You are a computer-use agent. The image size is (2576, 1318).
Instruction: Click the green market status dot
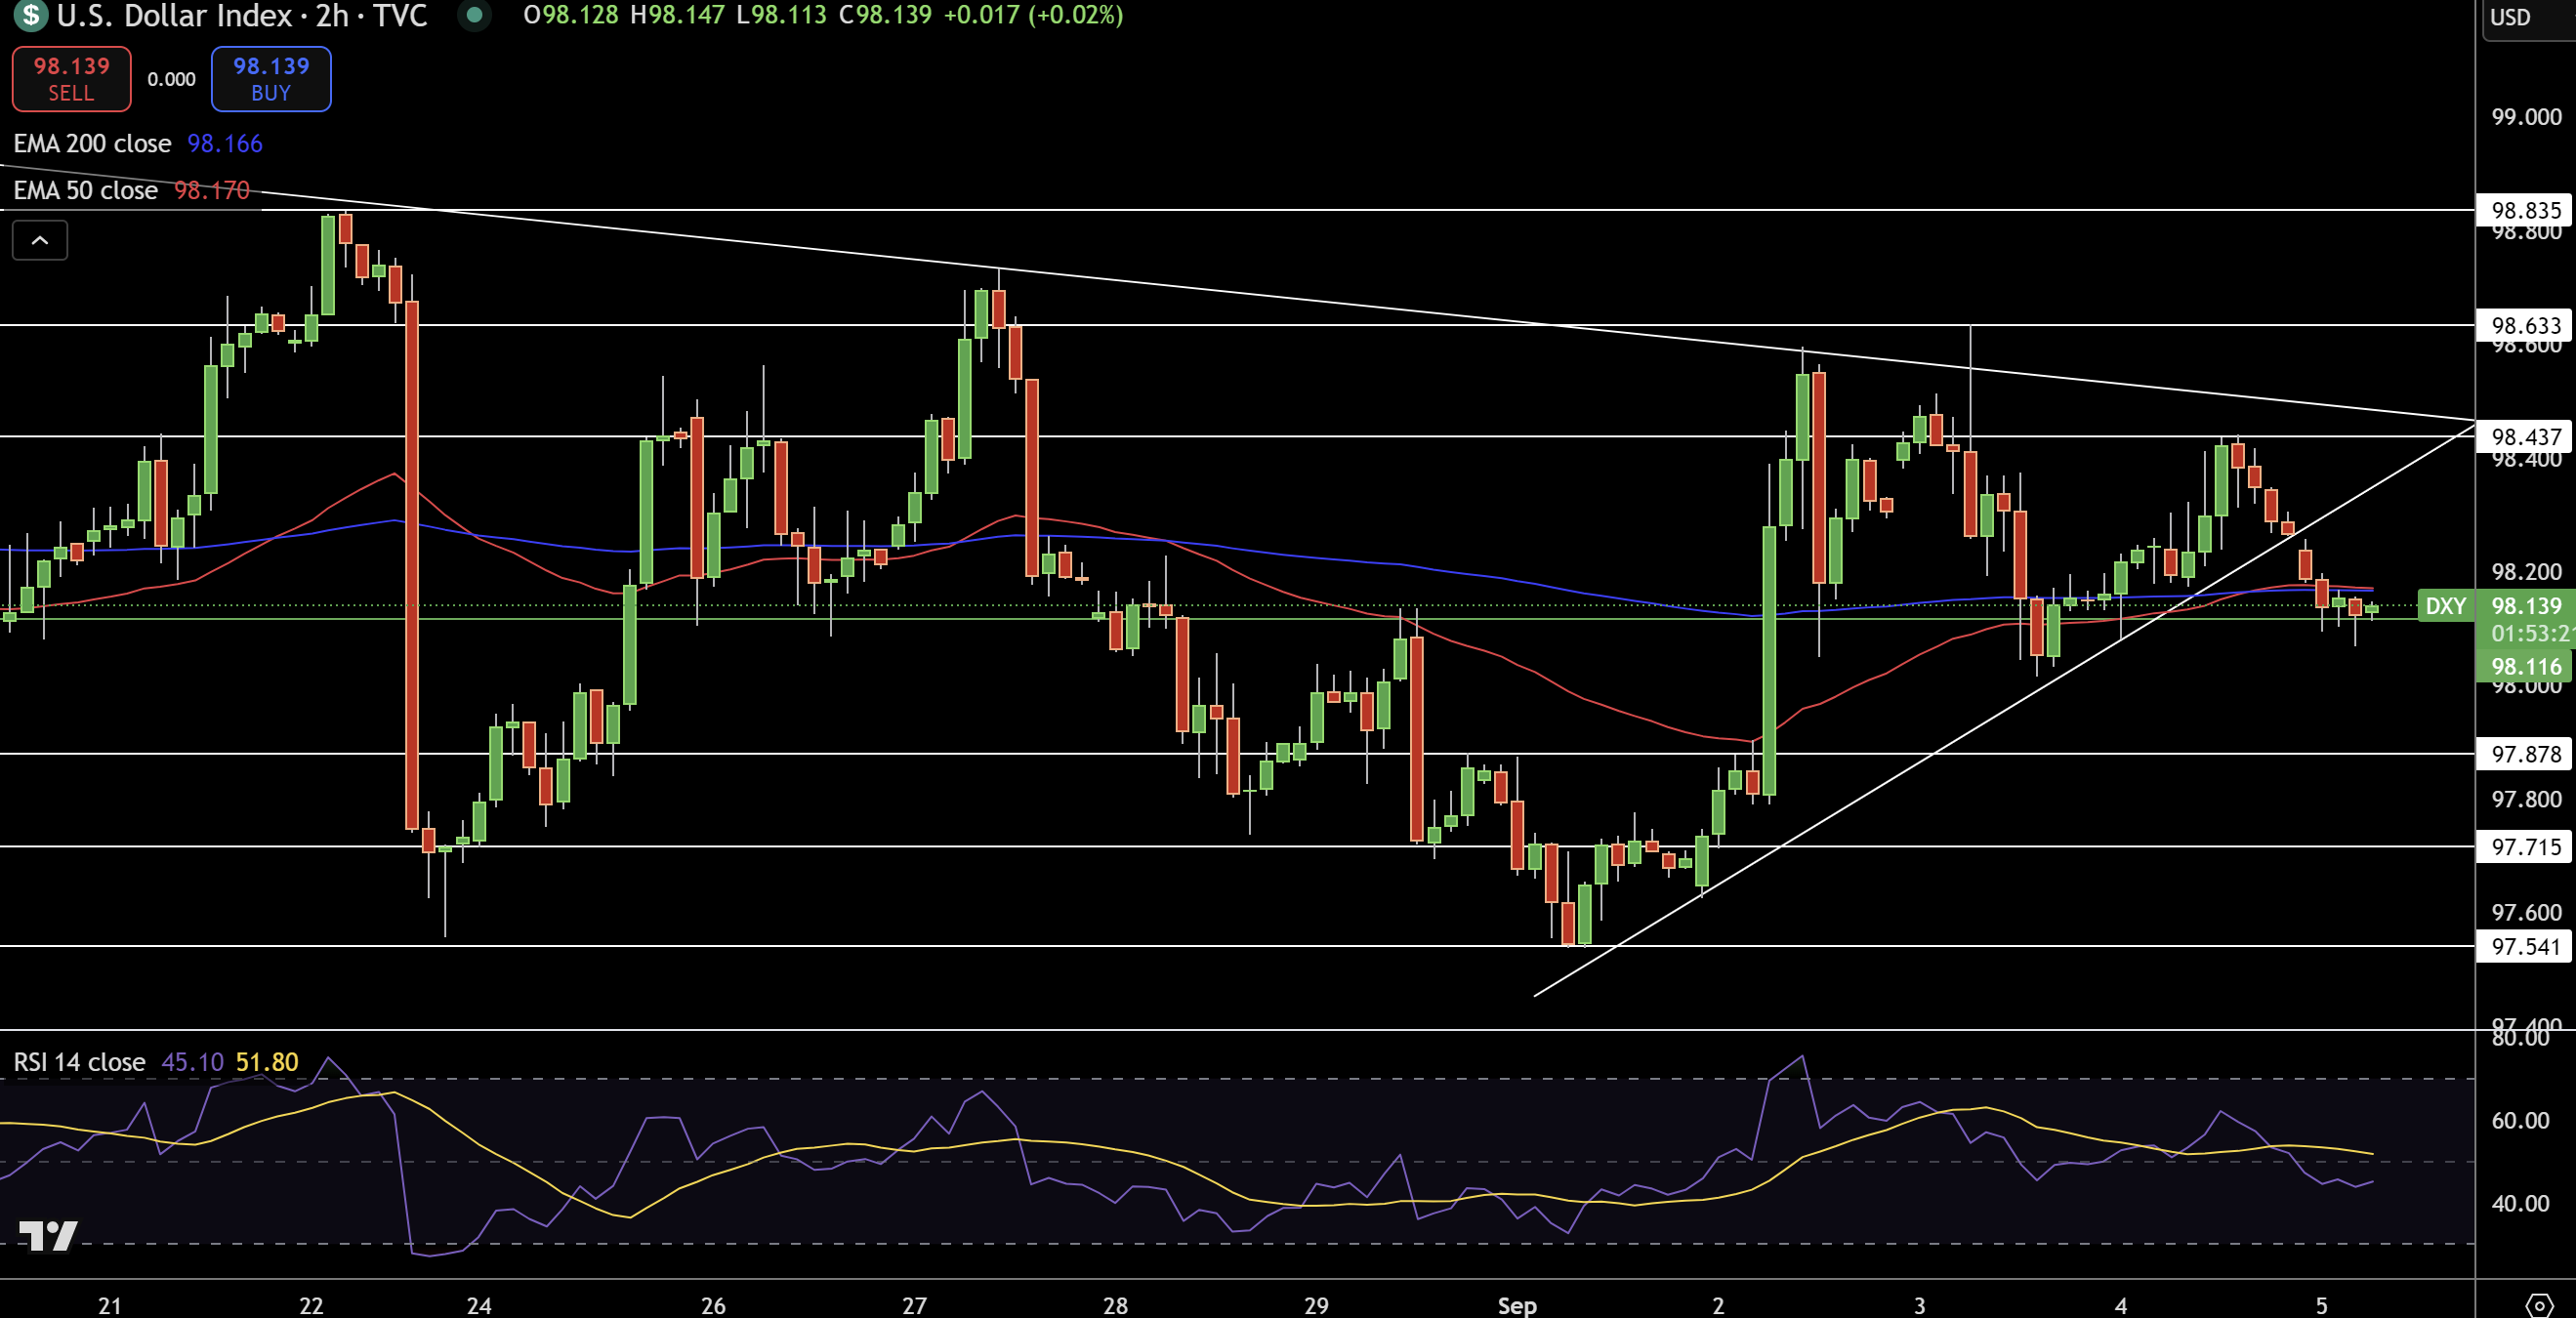[x=475, y=15]
